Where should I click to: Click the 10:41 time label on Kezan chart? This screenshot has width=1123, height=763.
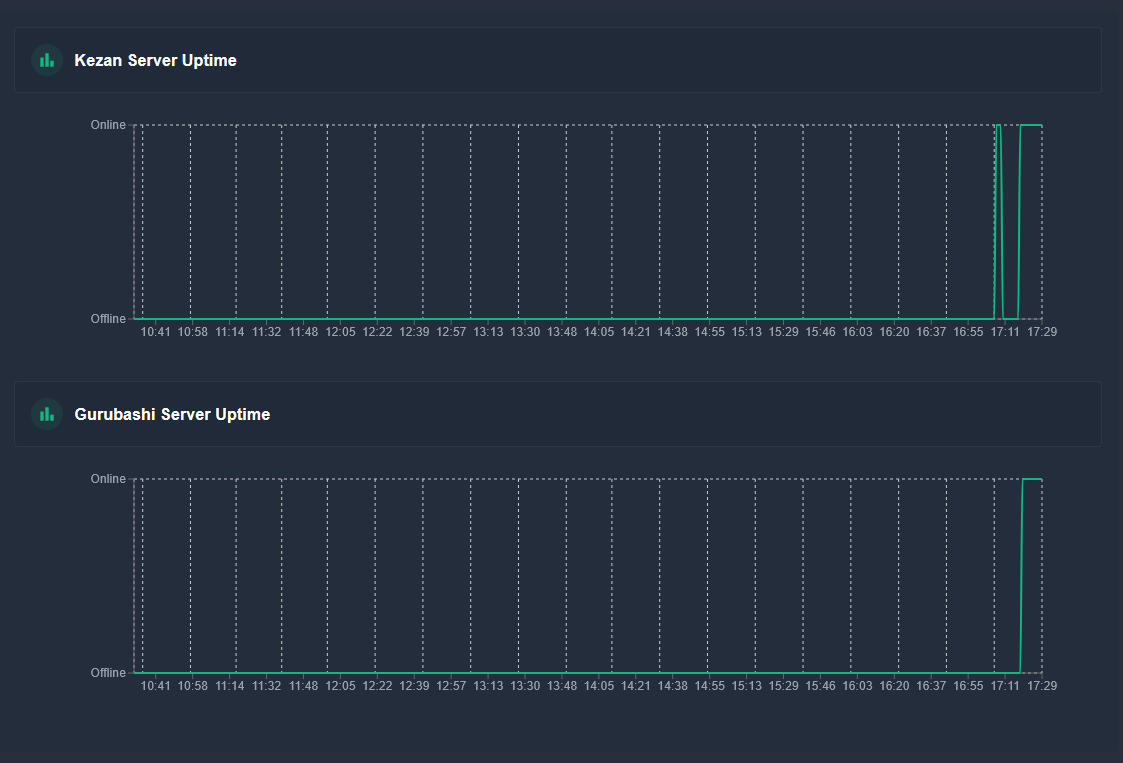(x=155, y=332)
